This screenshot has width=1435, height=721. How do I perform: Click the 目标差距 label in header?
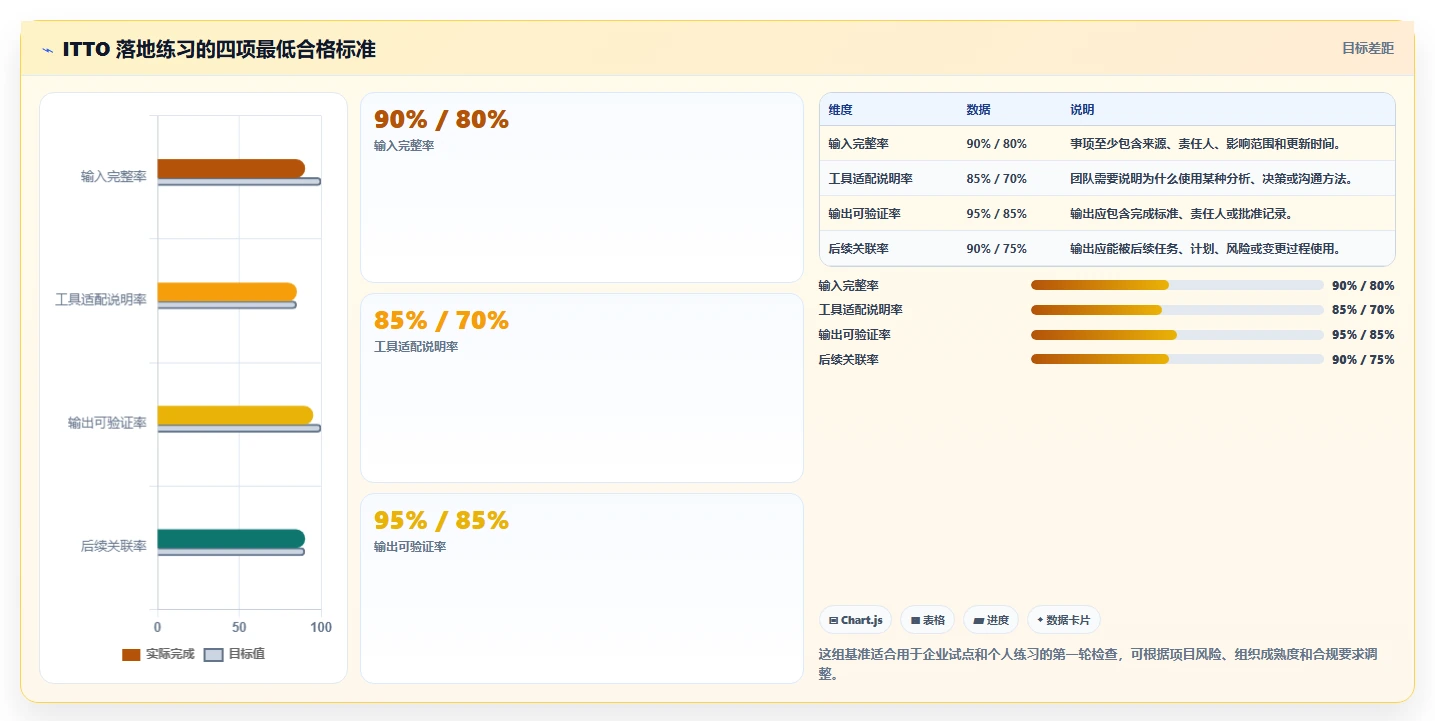coord(1367,48)
